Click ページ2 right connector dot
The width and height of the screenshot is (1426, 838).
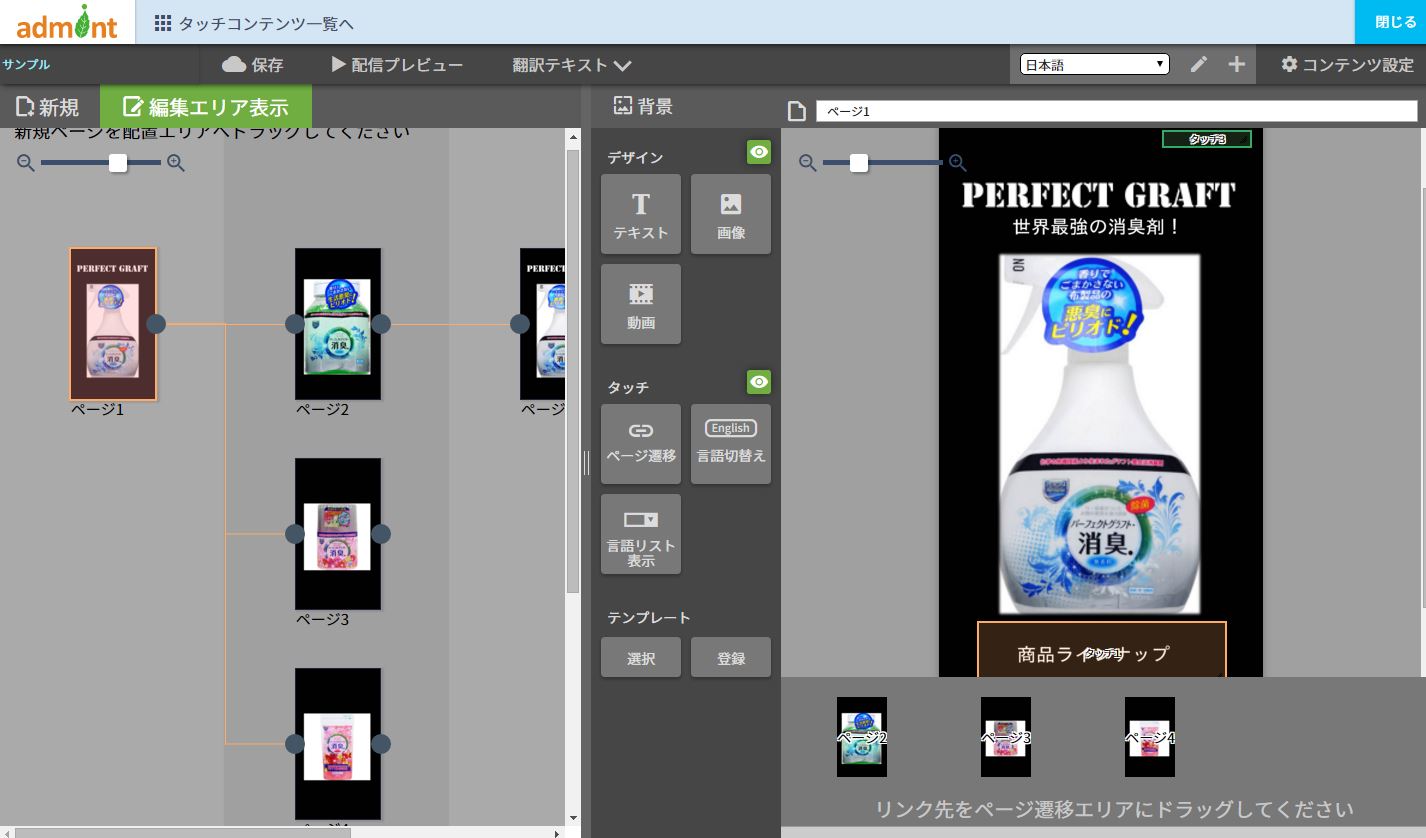point(381,324)
